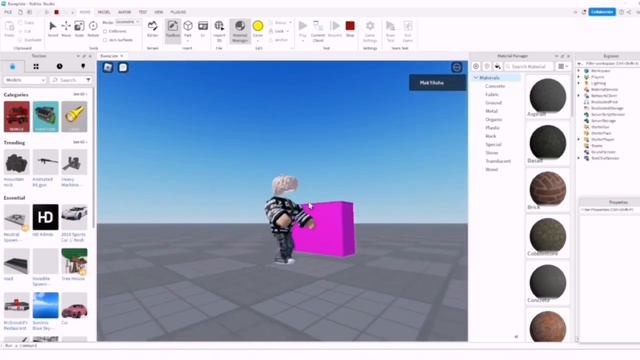This screenshot has height=360, width=640.
Task: Select the Cobblestone material sphere
Action: click(547, 236)
